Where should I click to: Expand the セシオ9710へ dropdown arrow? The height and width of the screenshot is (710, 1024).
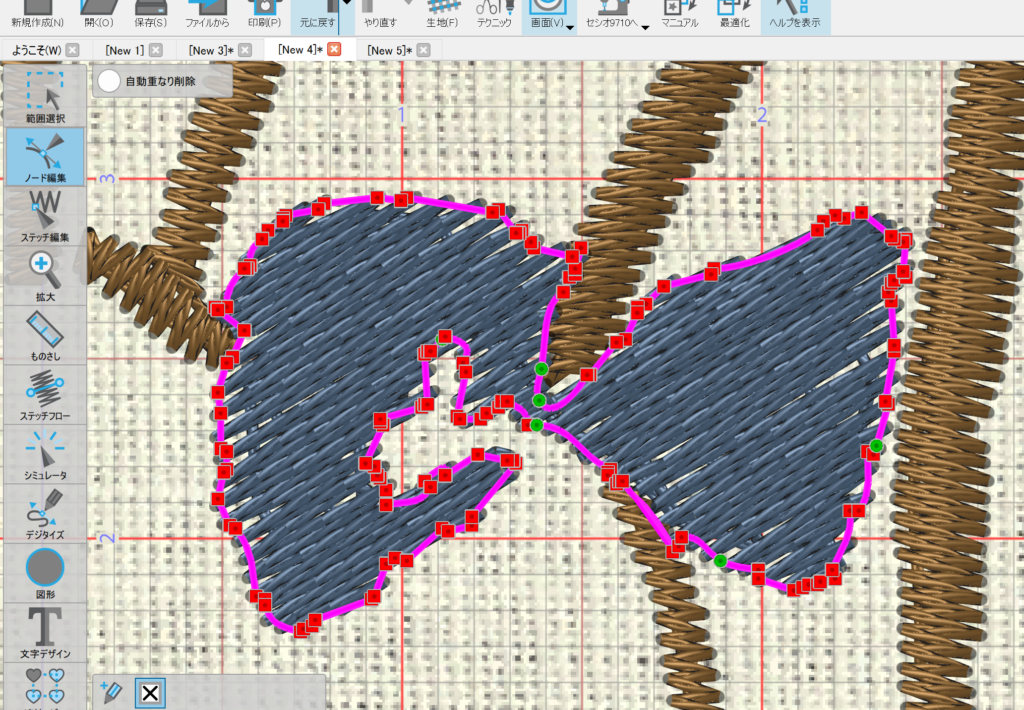(645, 26)
